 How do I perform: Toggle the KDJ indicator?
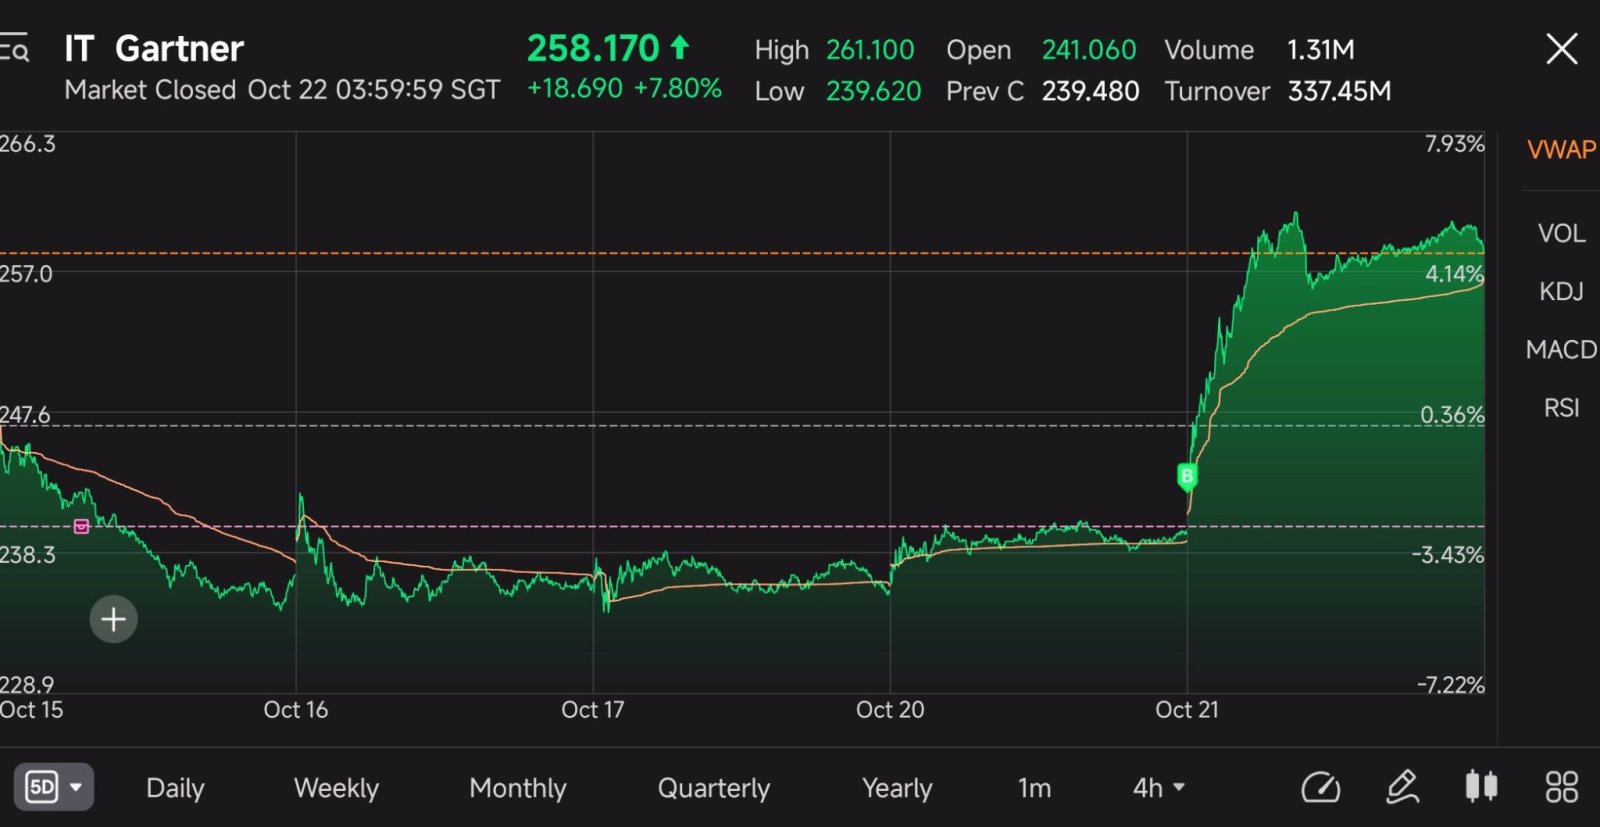(x=1561, y=291)
